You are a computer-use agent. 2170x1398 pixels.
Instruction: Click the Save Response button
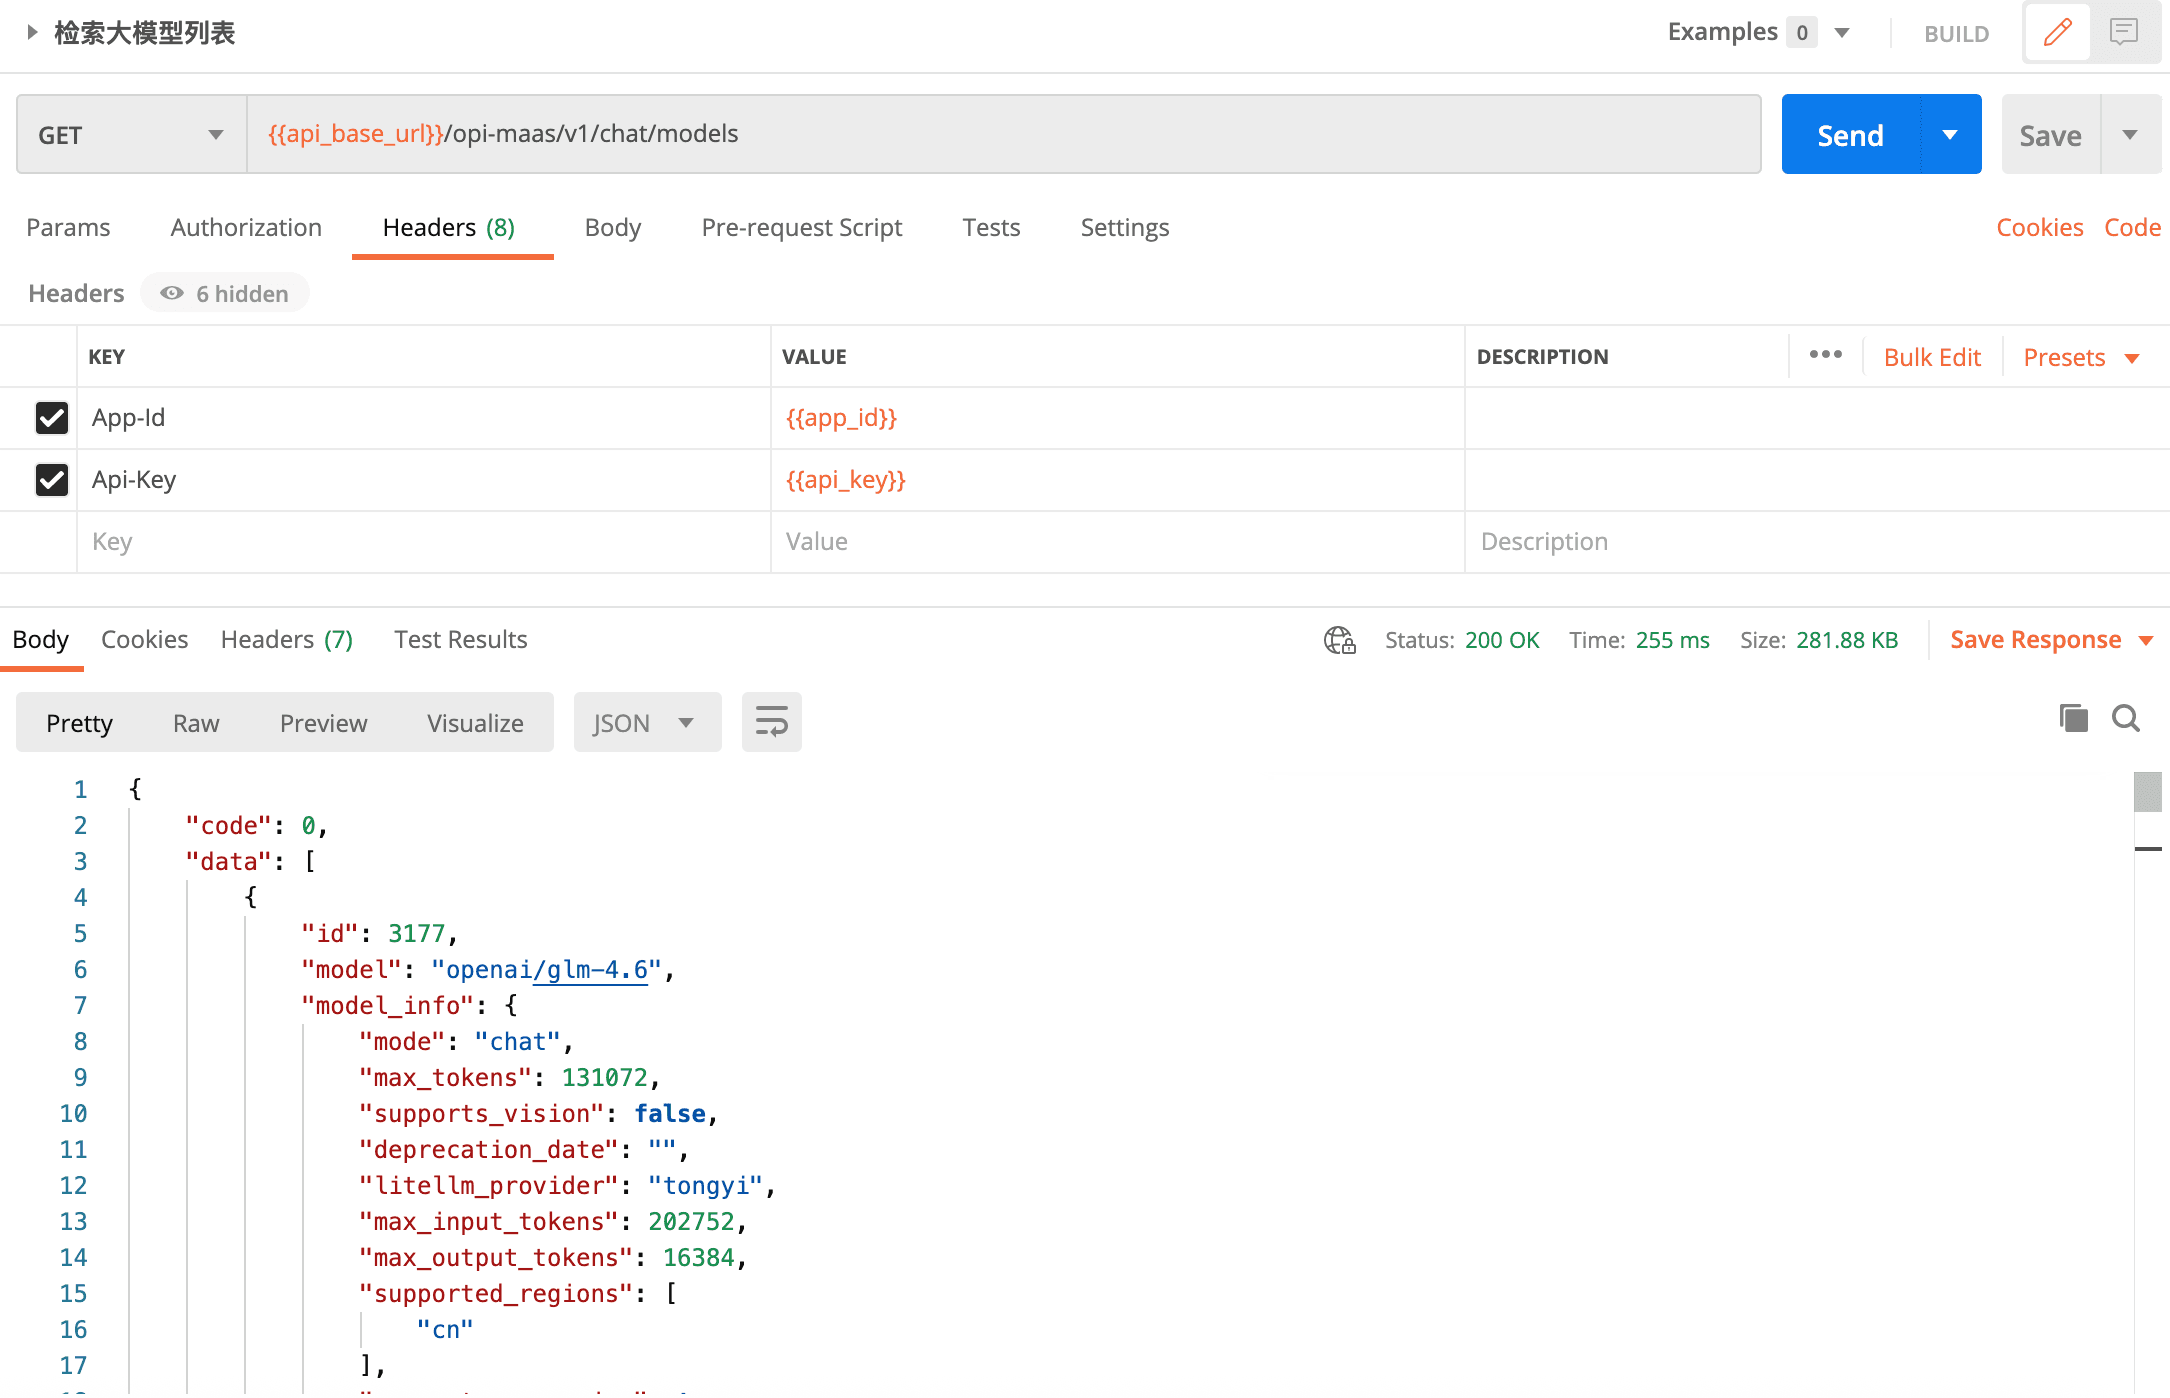(x=2036, y=640)
